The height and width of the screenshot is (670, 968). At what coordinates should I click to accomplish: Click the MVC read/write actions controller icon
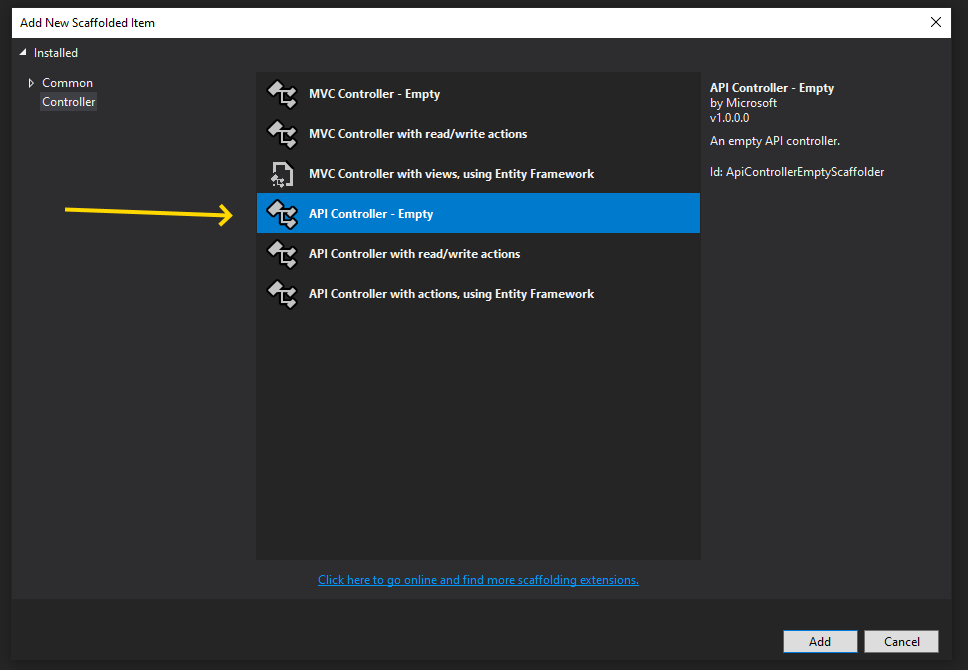[283, 134]
